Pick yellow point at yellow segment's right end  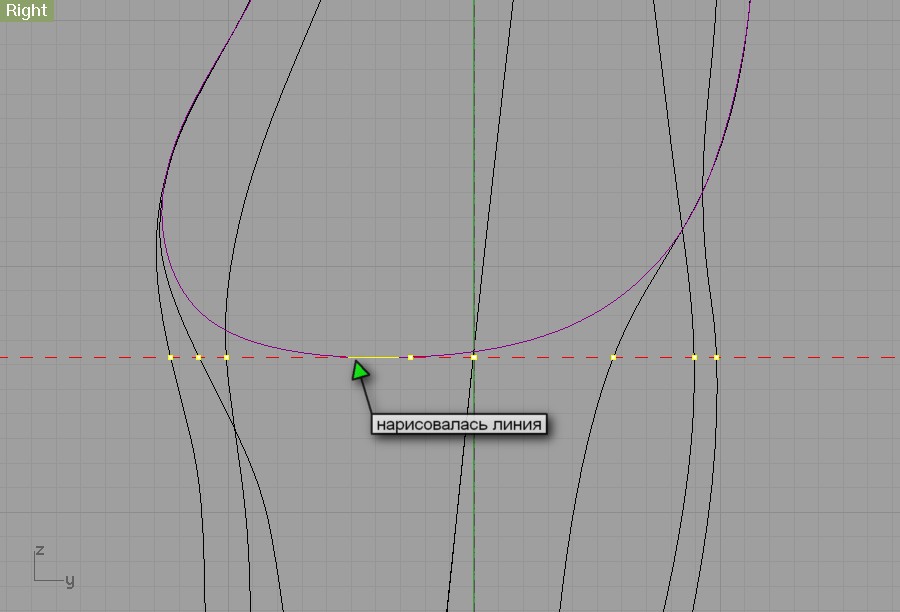pos(410,358)
